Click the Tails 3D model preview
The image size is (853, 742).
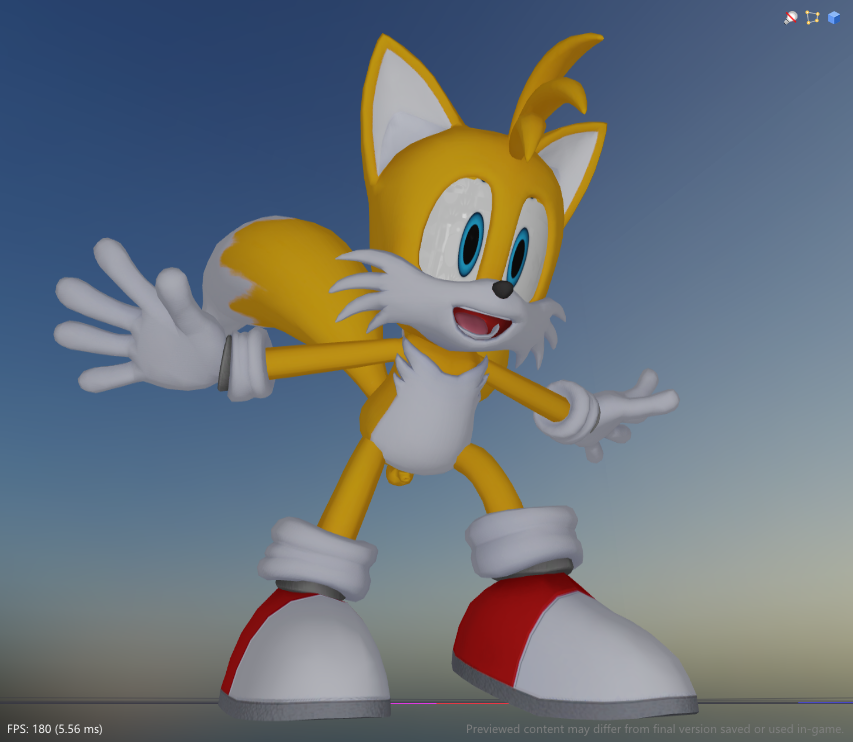click(x=375, y=375)
